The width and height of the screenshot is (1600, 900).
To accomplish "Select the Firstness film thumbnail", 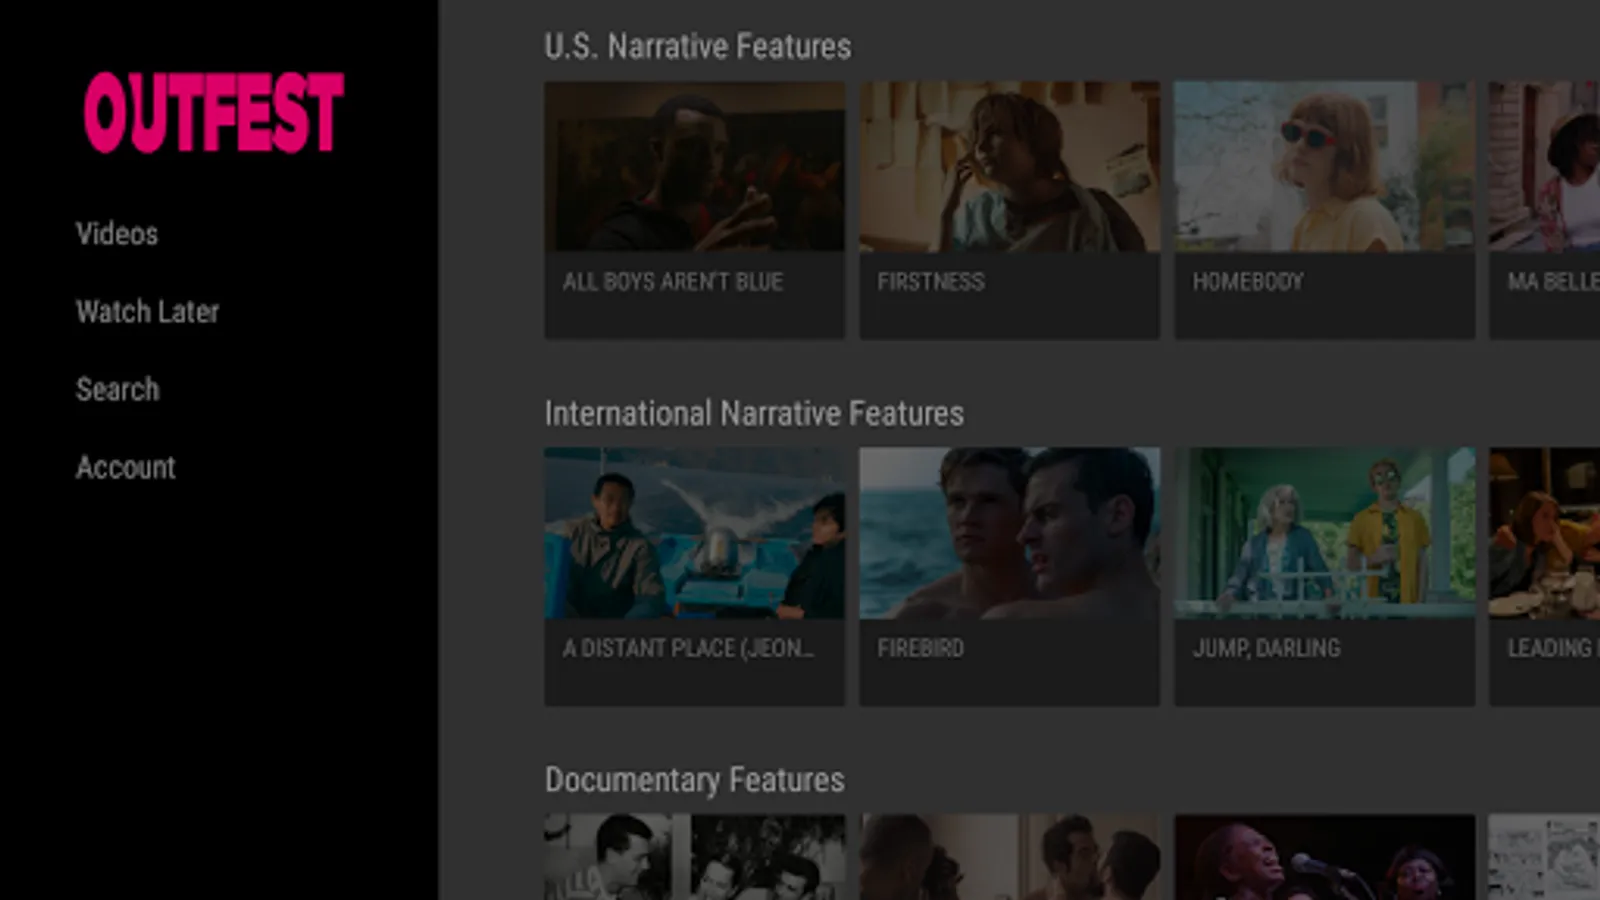I will tap(1010, 166).
